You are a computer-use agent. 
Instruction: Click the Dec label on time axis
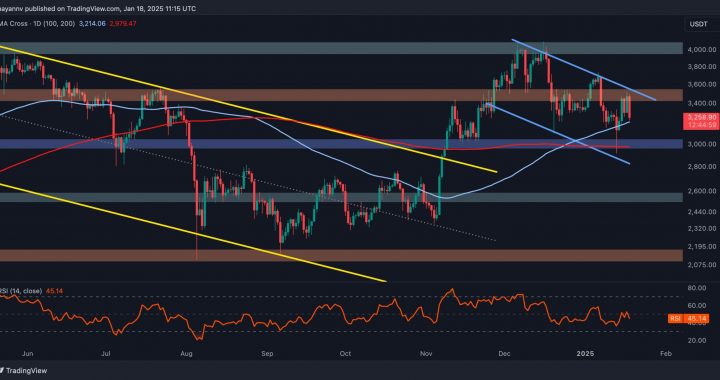tap(504, 354)
